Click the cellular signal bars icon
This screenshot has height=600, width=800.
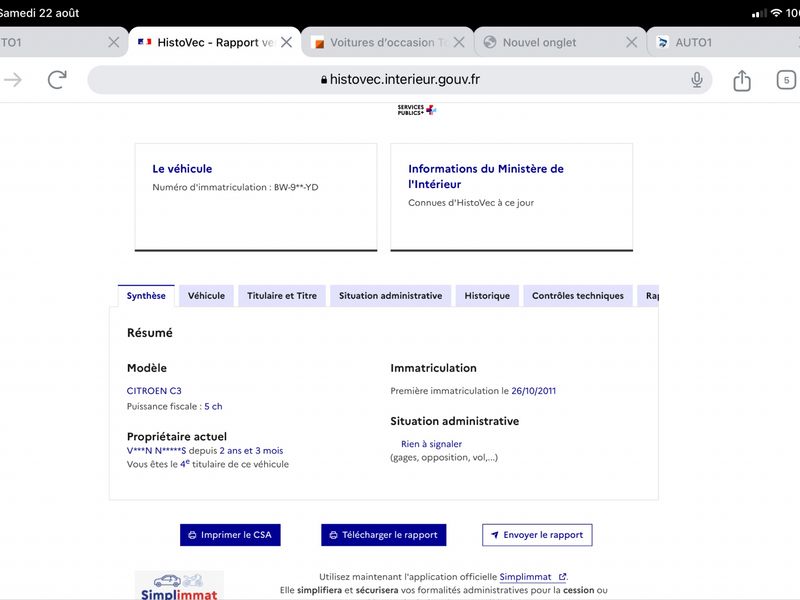tap(759, 13)
